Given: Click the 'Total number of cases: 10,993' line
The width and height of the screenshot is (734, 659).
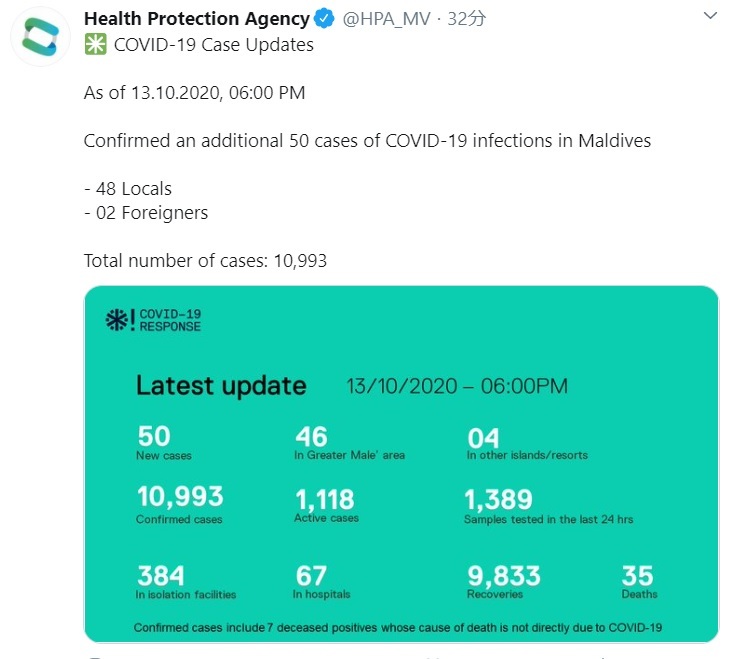Looking at the screenshot, I should click(x=205, y=261).
